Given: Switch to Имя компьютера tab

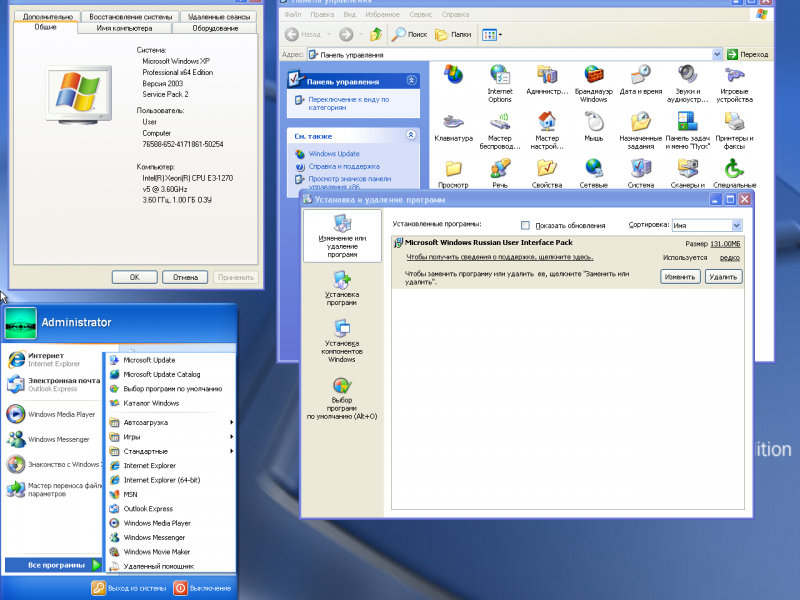Looking at the screenshot, I should [124, 28].
